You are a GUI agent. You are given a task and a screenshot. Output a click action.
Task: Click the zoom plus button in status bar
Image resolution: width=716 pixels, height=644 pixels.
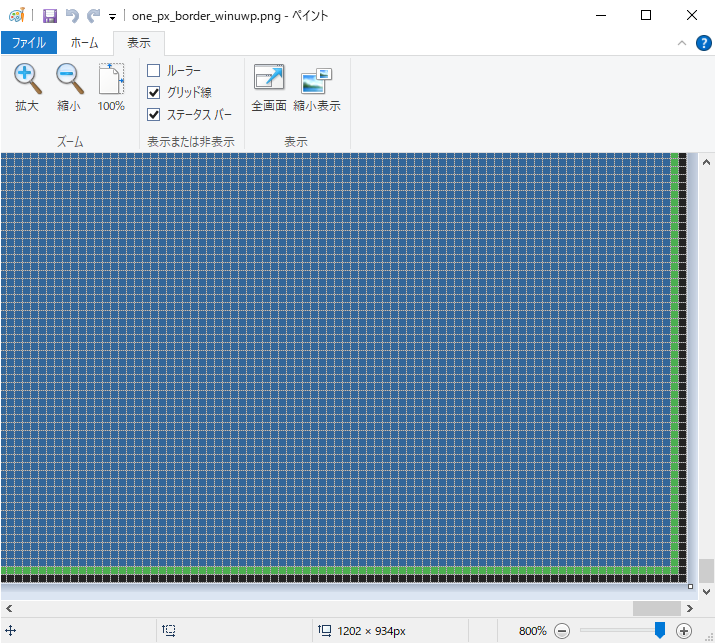coord(684,631)
